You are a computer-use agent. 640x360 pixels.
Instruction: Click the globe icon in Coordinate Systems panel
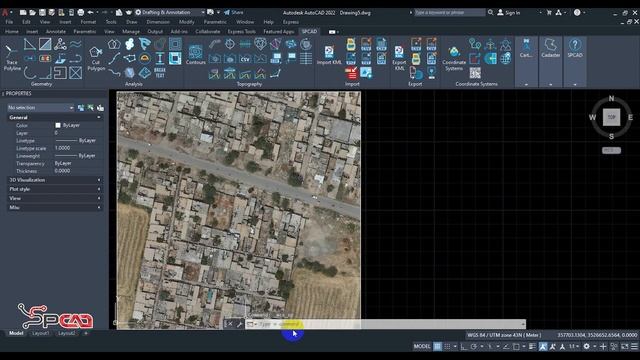505,59
